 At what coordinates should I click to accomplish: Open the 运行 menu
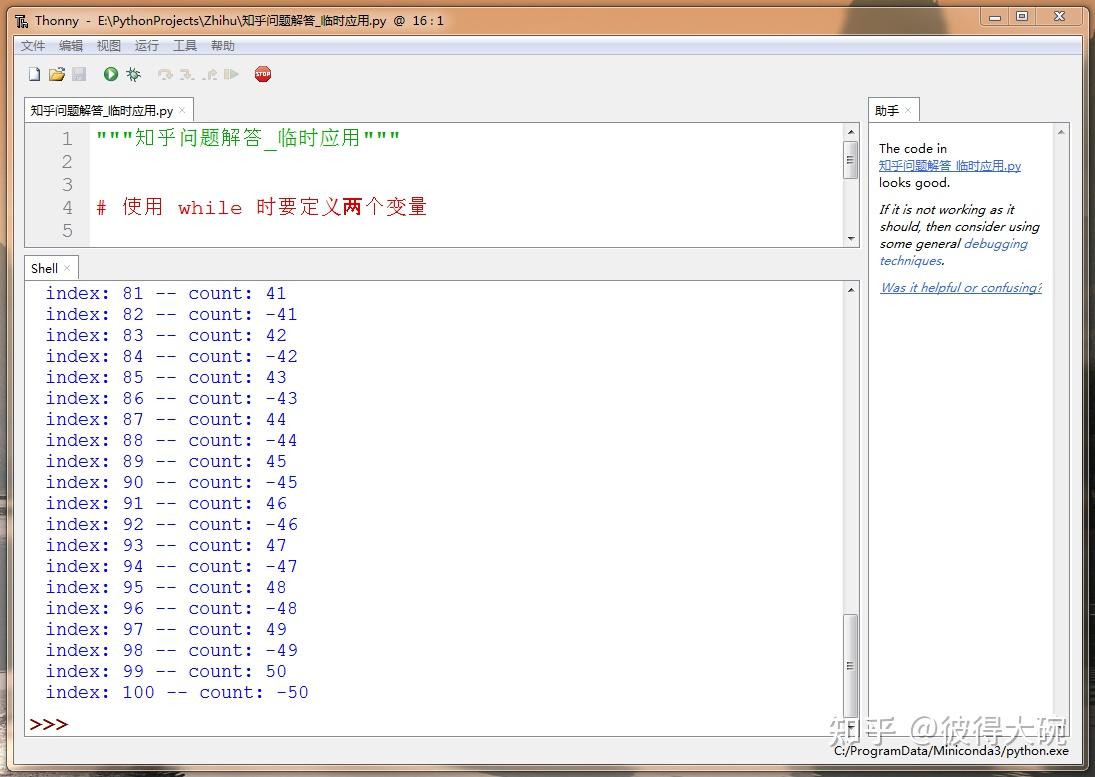(146, 45)
